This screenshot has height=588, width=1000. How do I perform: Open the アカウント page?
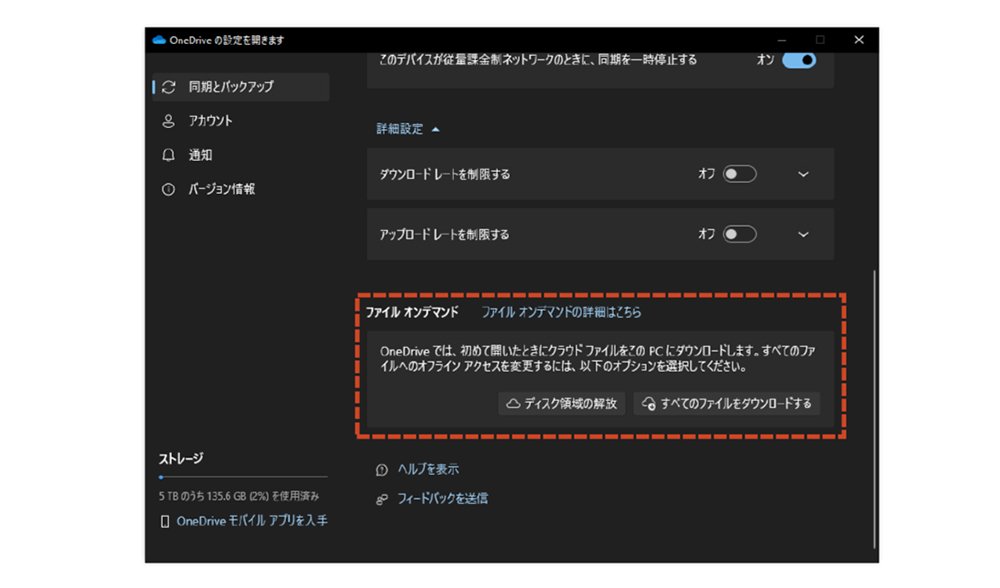point(241,121)
